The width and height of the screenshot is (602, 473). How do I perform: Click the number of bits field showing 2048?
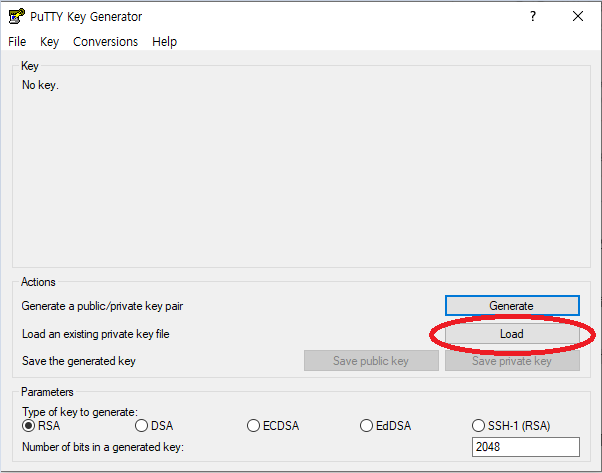pyautogui.click(x=526, y=447)
